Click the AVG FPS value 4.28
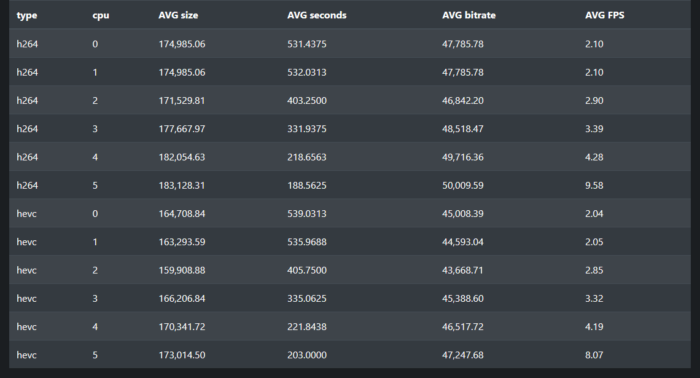Viewport: 700px width, 378px height. tap(594, 157)
